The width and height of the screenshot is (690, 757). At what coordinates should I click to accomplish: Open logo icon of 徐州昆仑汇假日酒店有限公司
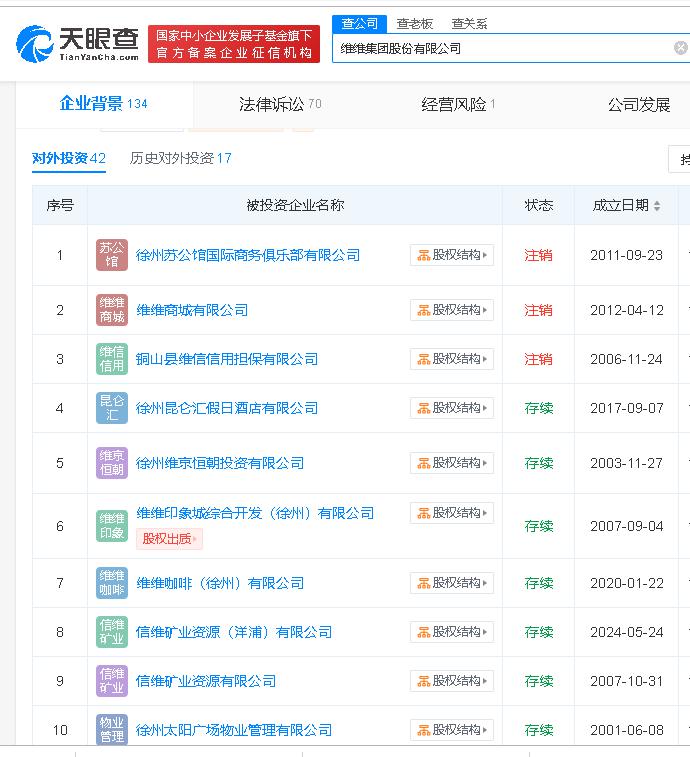point(112,408)
